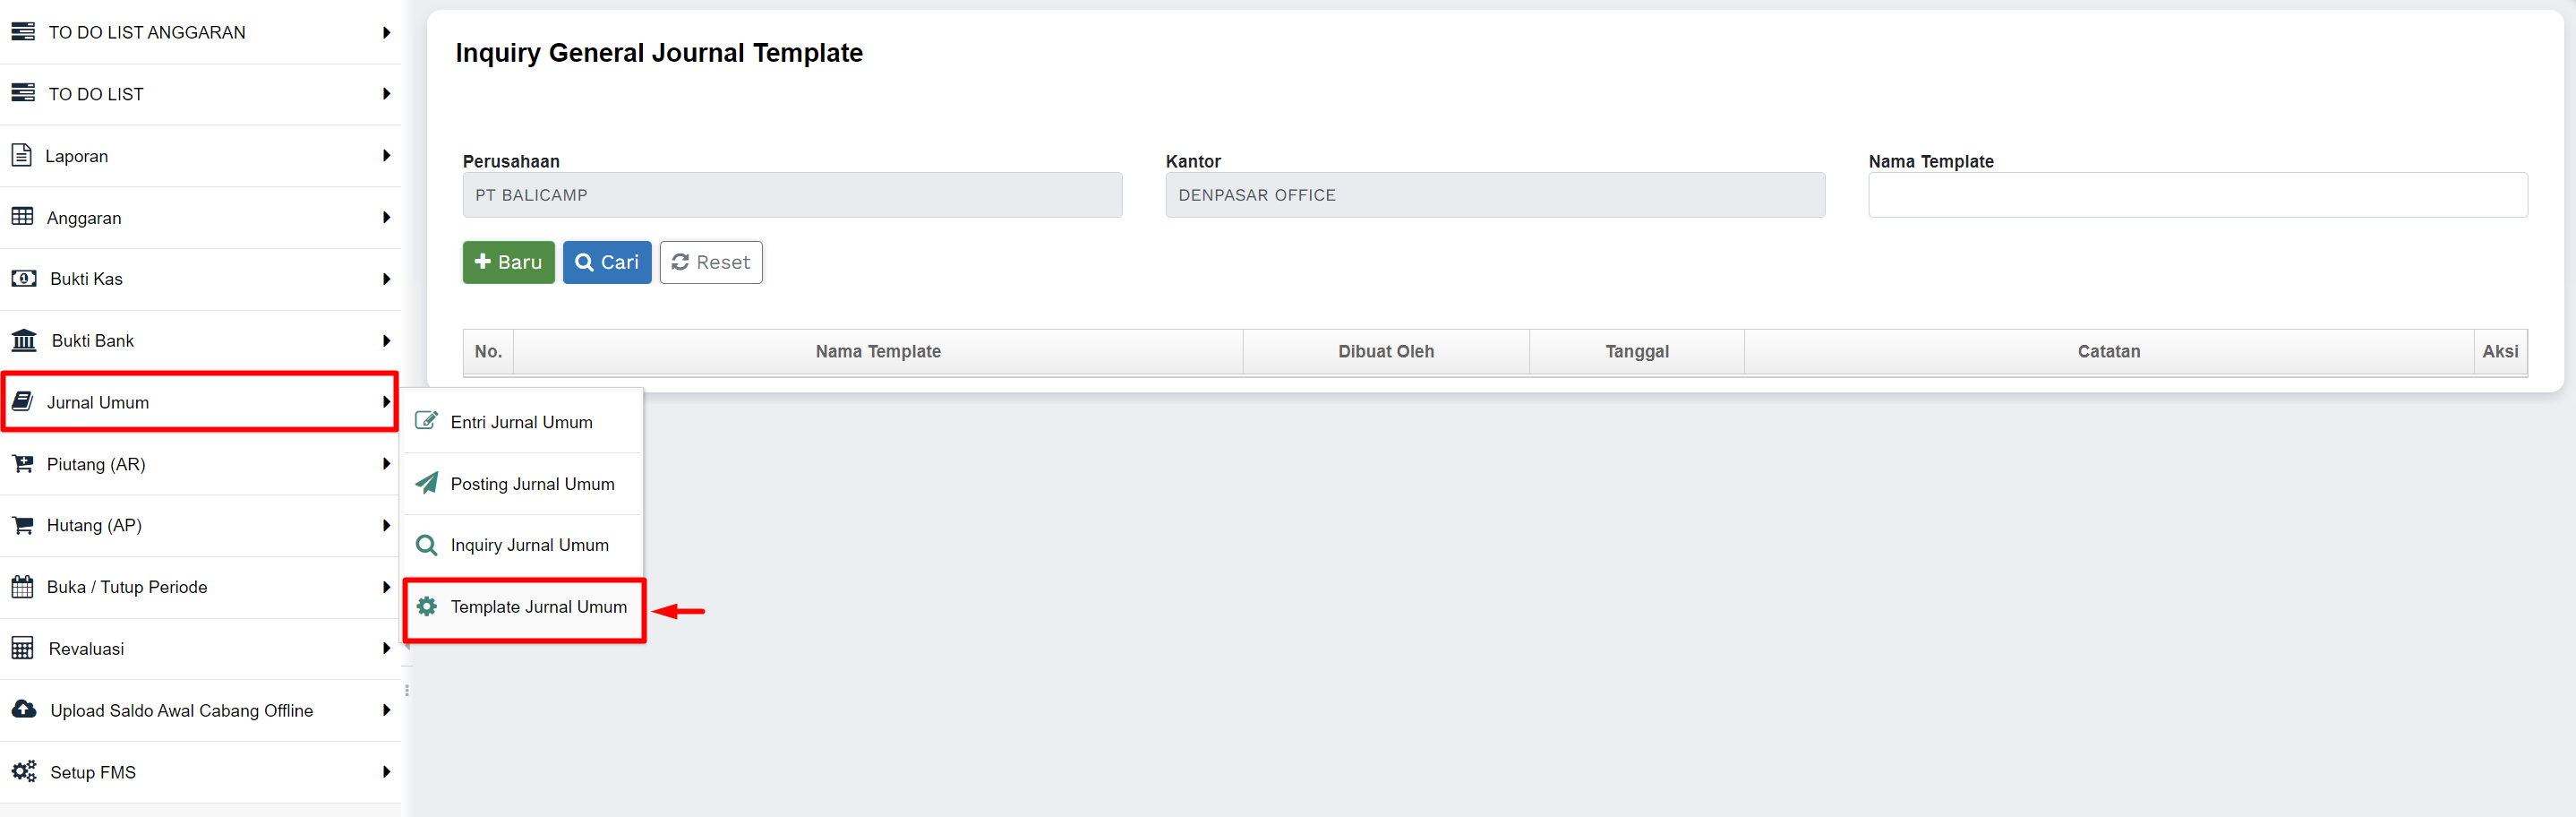Click the Upload Saldo Awal cloud icon
2576x817 pixels.
24,710
